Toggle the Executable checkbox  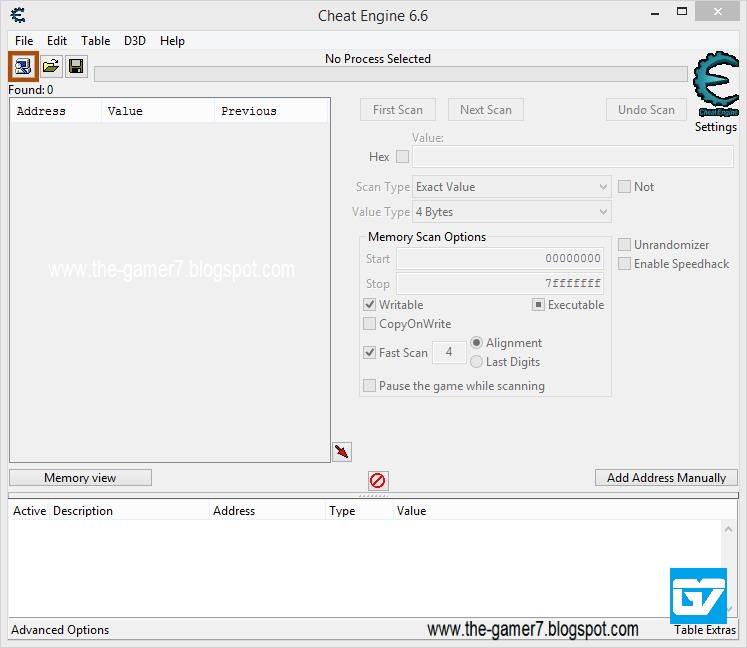[x=538, y=304]
